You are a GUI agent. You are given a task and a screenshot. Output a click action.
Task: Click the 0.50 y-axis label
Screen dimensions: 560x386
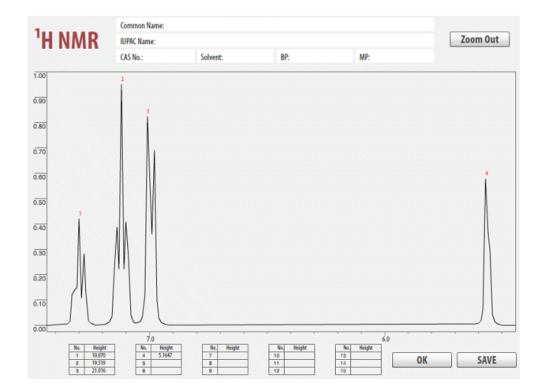[x=39, y=202]
